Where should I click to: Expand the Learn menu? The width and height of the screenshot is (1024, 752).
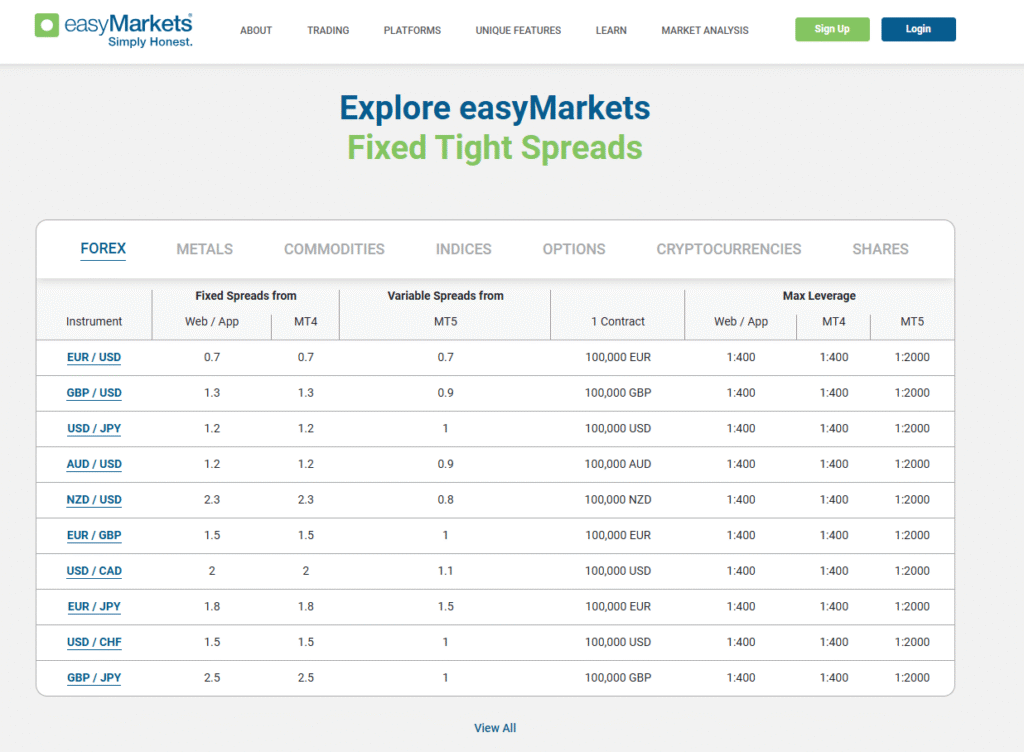(x=611, y=30)
